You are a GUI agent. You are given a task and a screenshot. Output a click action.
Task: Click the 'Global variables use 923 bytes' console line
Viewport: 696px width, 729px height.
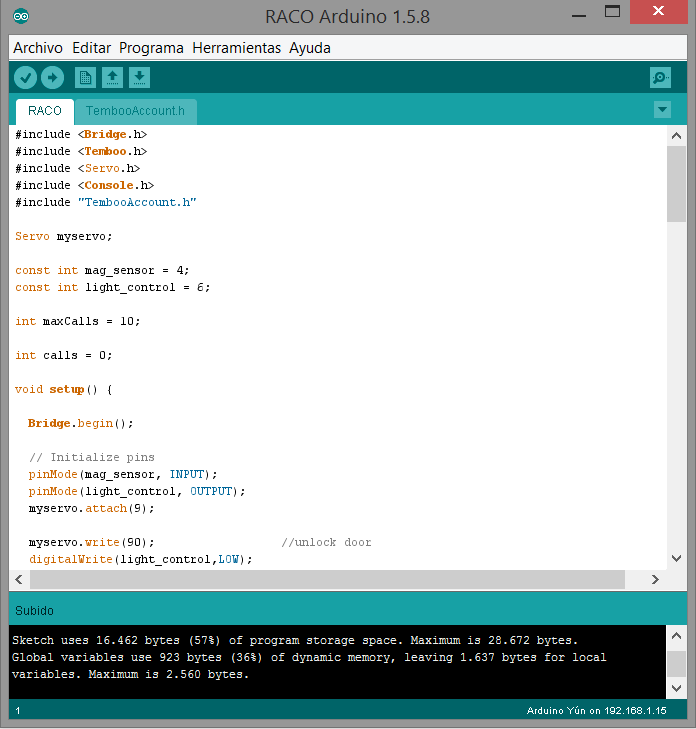309,657
